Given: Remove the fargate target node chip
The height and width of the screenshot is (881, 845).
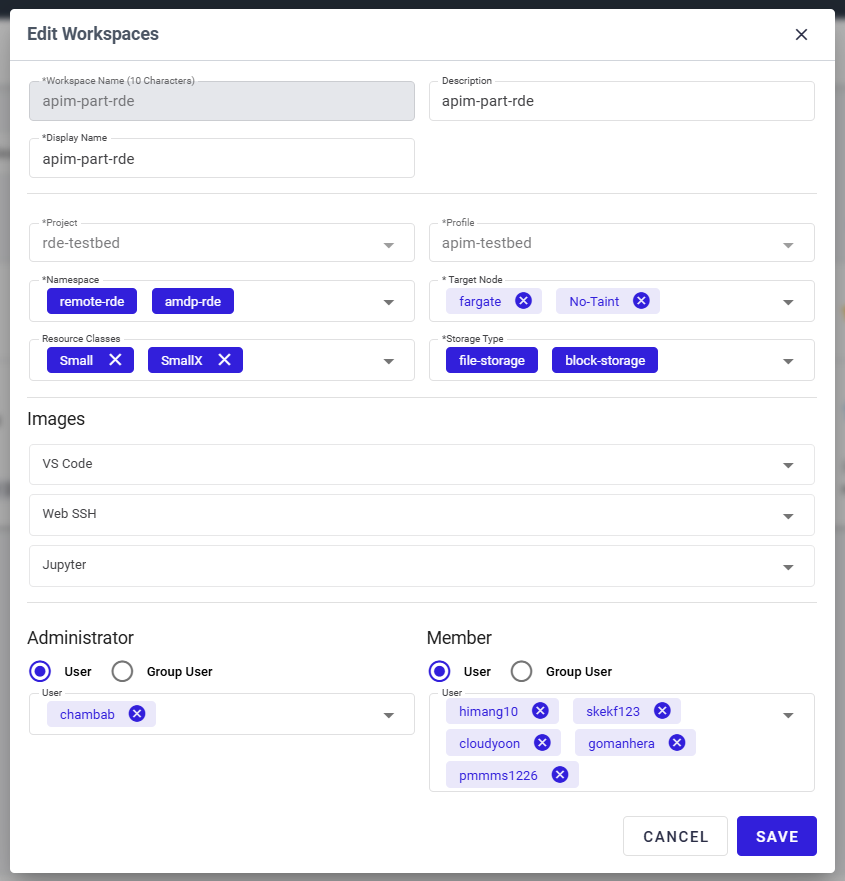Looking at the screenshot, I should coord(523,301).
